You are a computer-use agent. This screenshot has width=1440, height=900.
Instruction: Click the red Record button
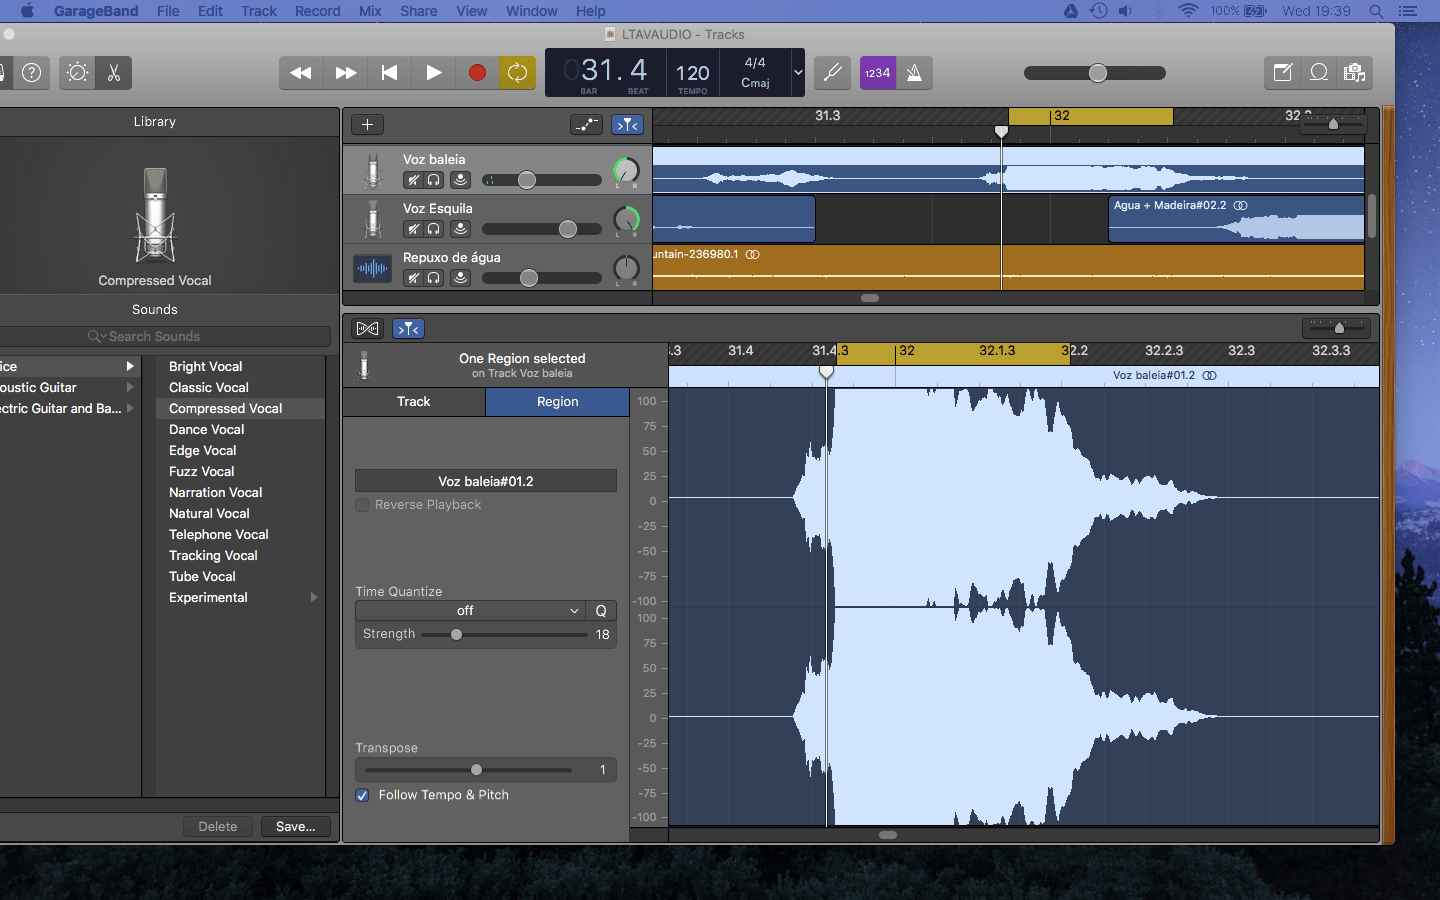click(x=477, y=73)
